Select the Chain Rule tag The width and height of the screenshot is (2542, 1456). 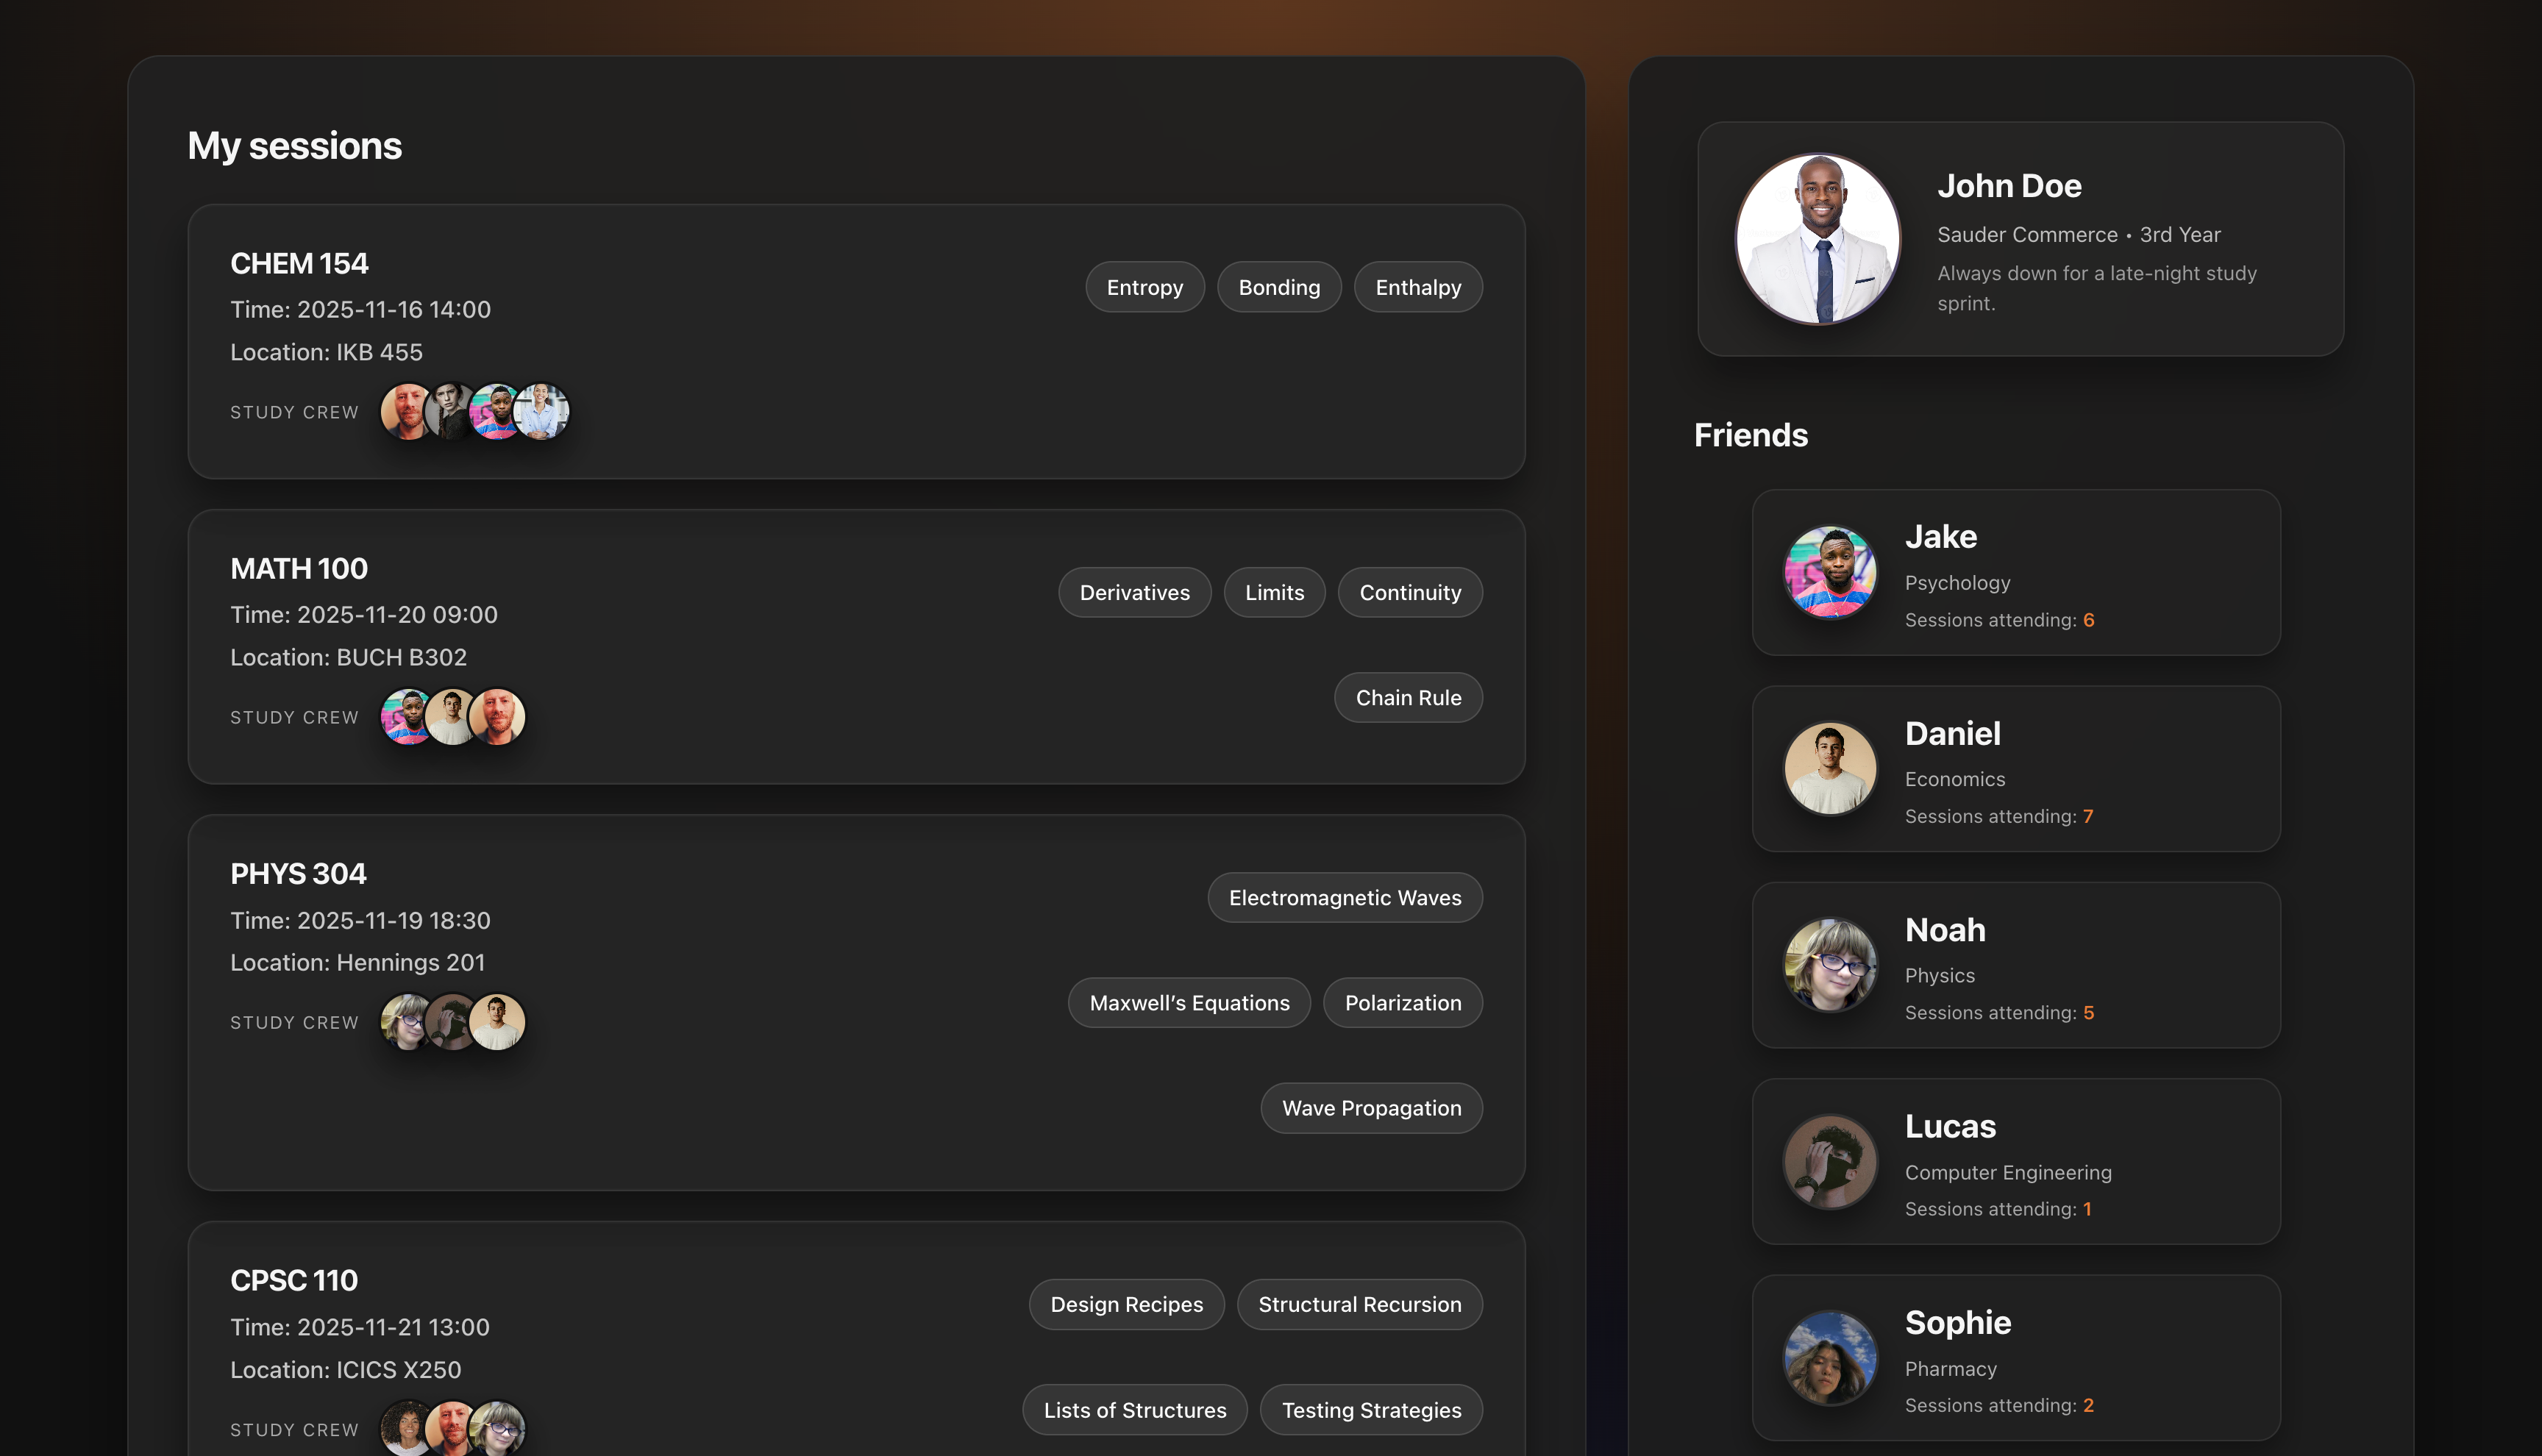[1407, 697]
